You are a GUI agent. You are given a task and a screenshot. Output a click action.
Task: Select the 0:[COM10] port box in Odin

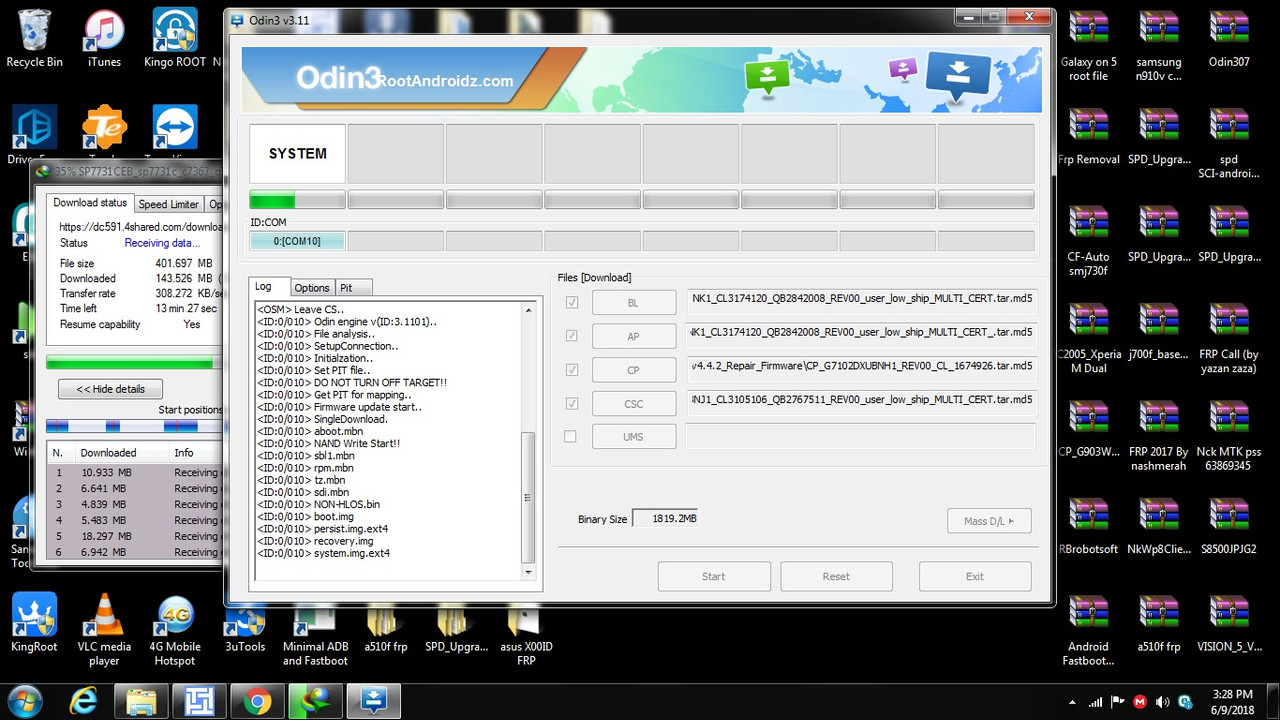(x=297, y=241)
